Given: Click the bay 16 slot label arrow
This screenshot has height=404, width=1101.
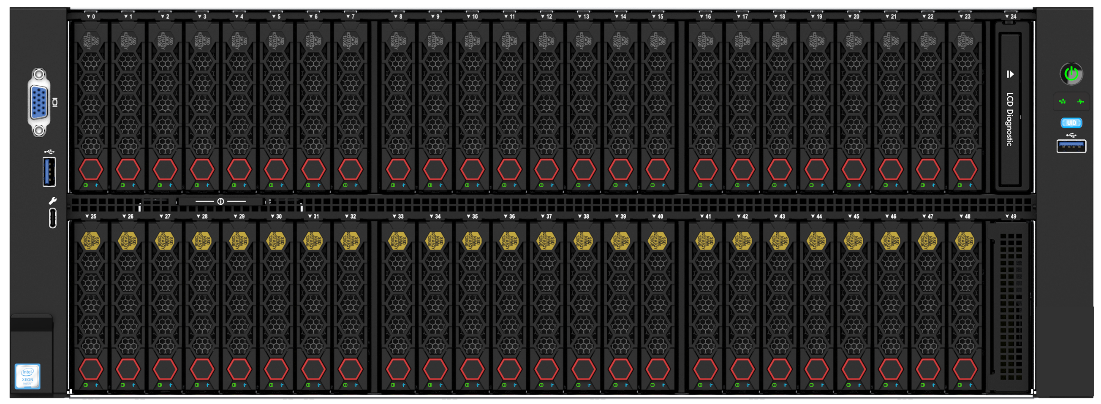Looking at the screenshot, I should click(705, 17).
